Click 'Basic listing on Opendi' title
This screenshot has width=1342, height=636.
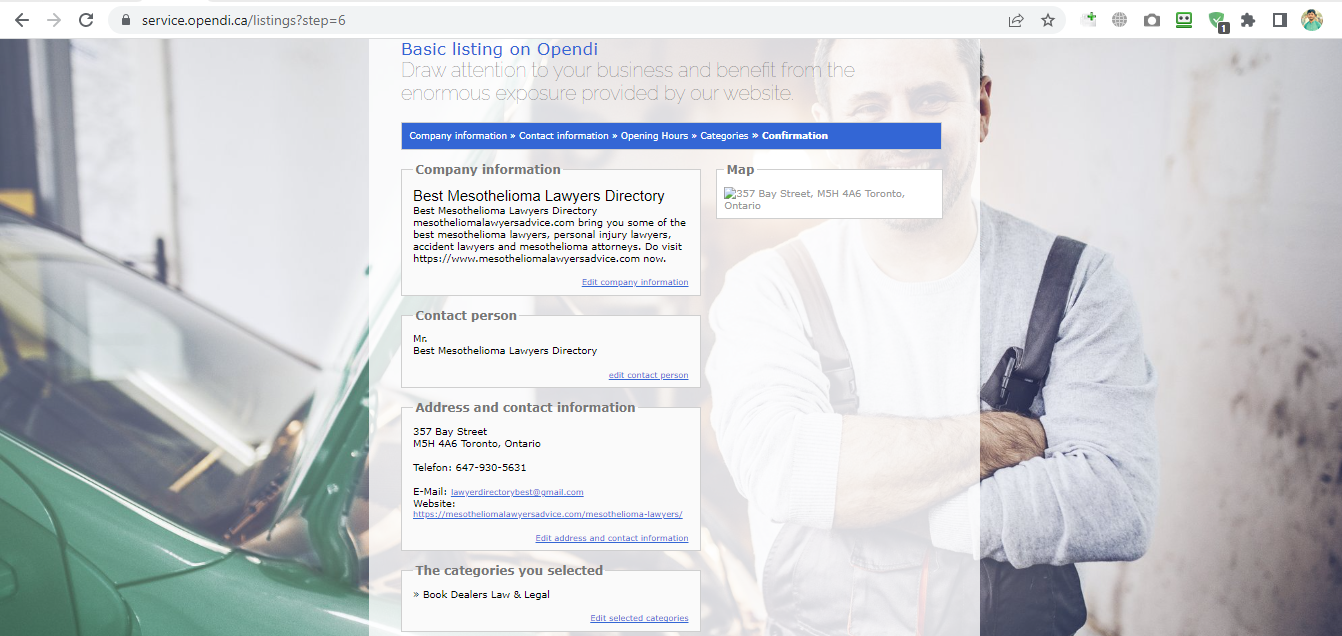500,49
